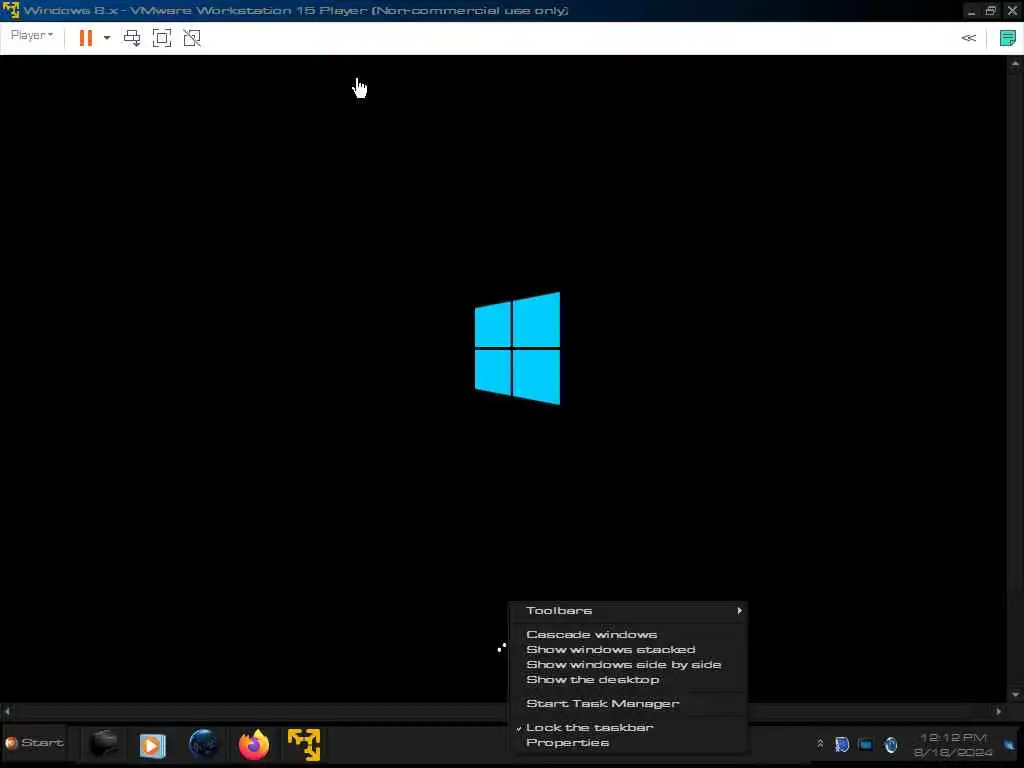
Task: Close the VMware Player window
Action: pos(1012,10)
